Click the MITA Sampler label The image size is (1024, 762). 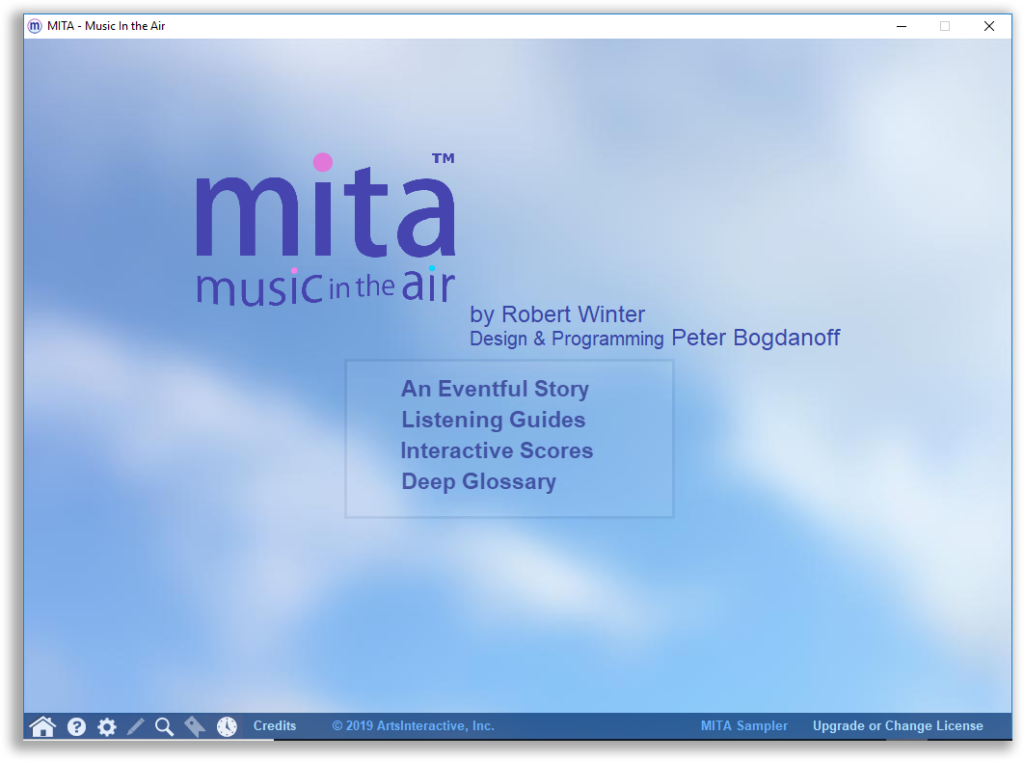[x=744, y=726]
